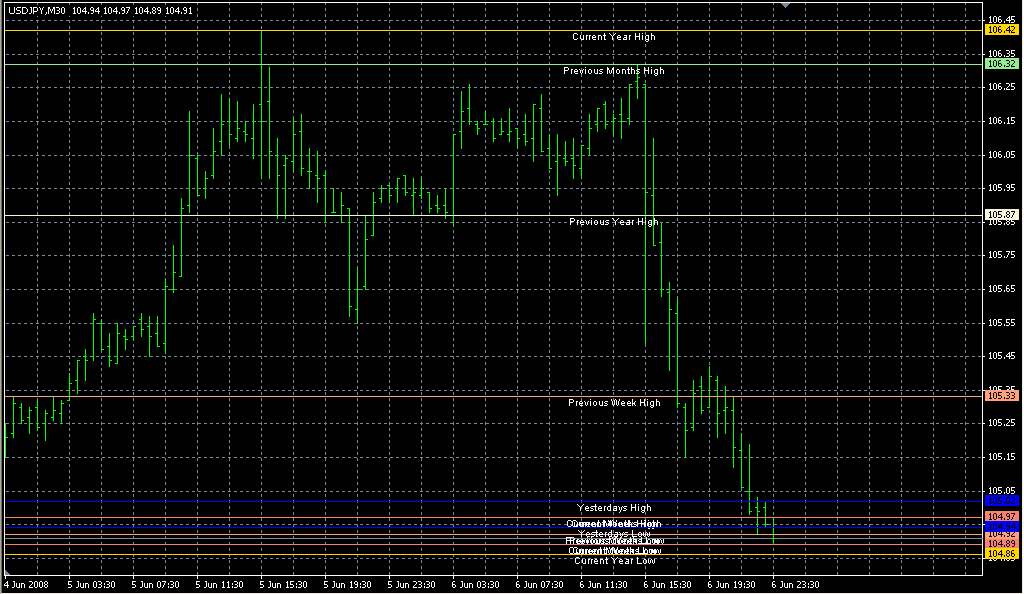
Task: Click the 6 Jun 03:30 time label
Action: pyautogui.click(x=475, y=584)
